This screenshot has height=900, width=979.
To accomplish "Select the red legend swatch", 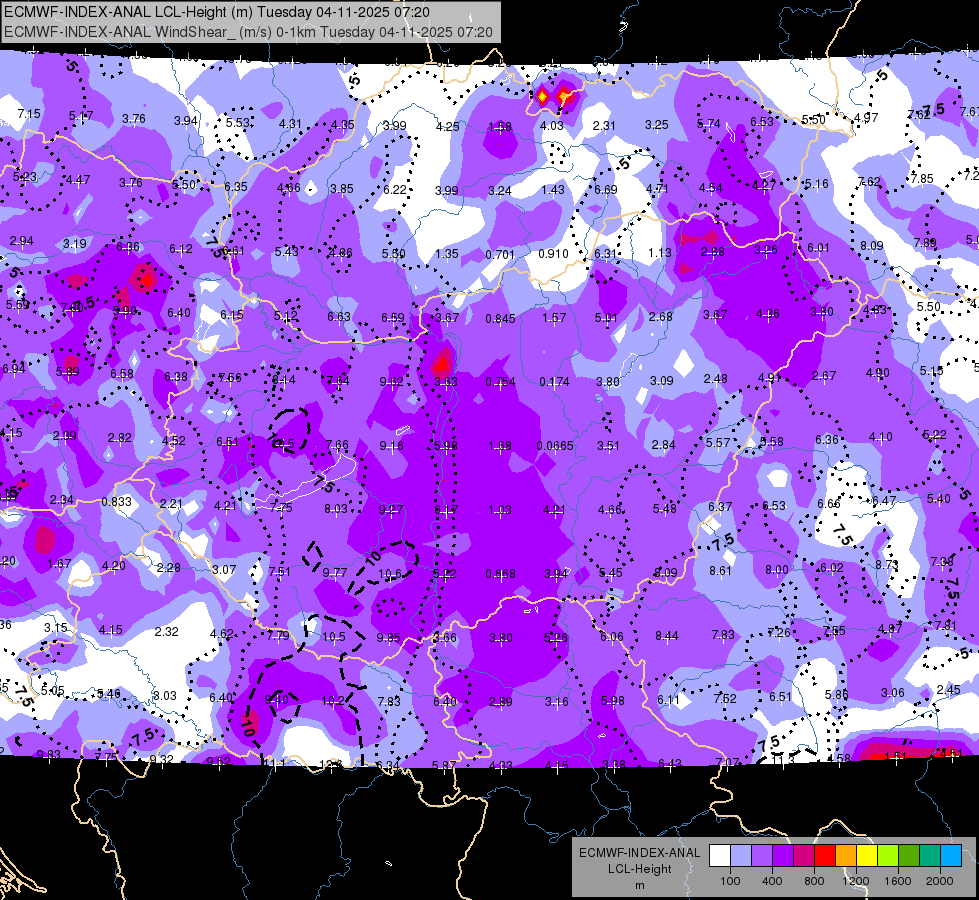I will coord(825,855).
